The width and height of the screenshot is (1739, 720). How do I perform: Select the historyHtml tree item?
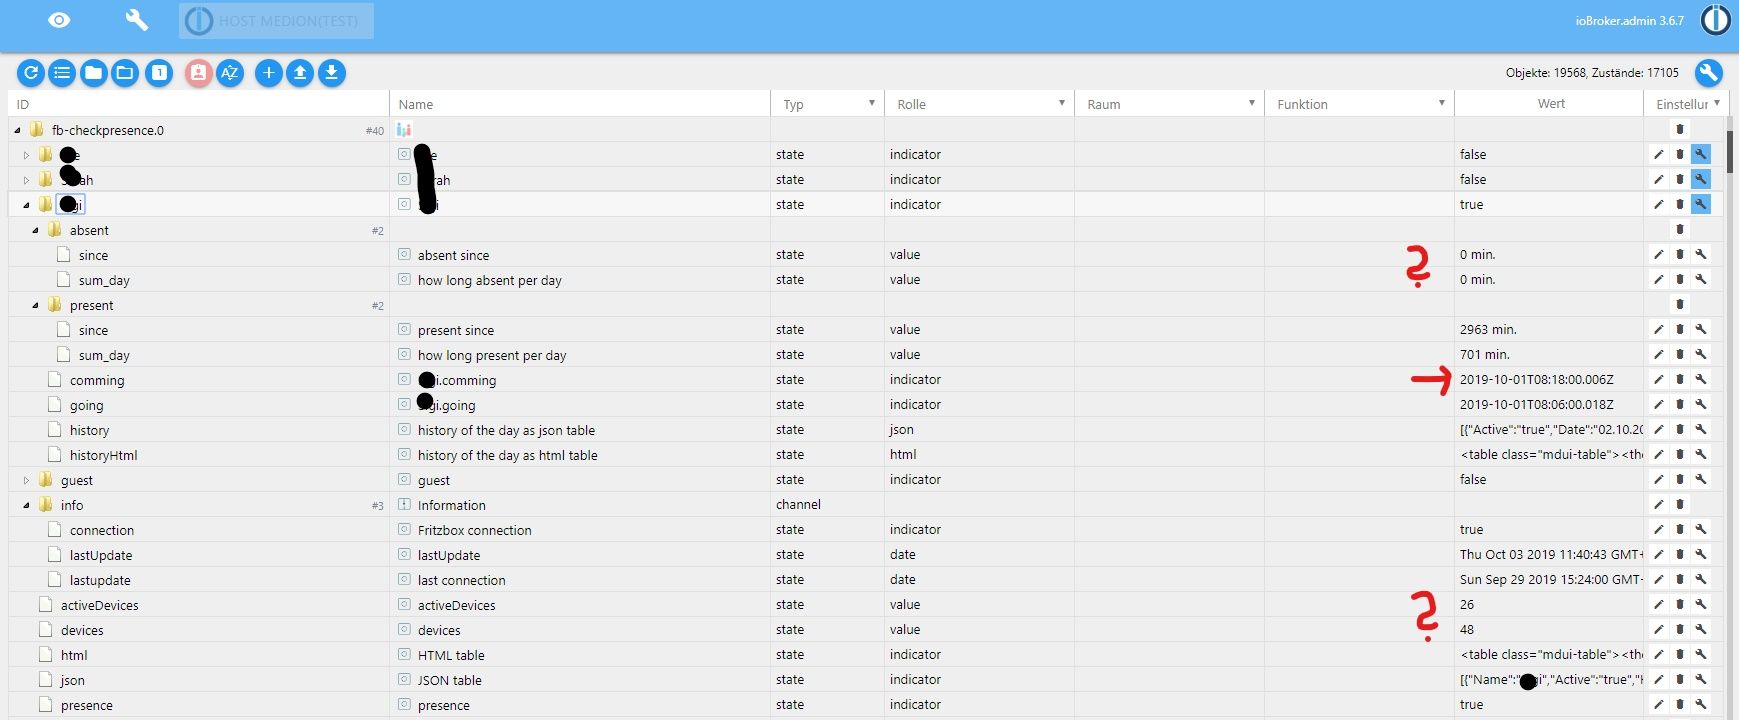[104, 455]
